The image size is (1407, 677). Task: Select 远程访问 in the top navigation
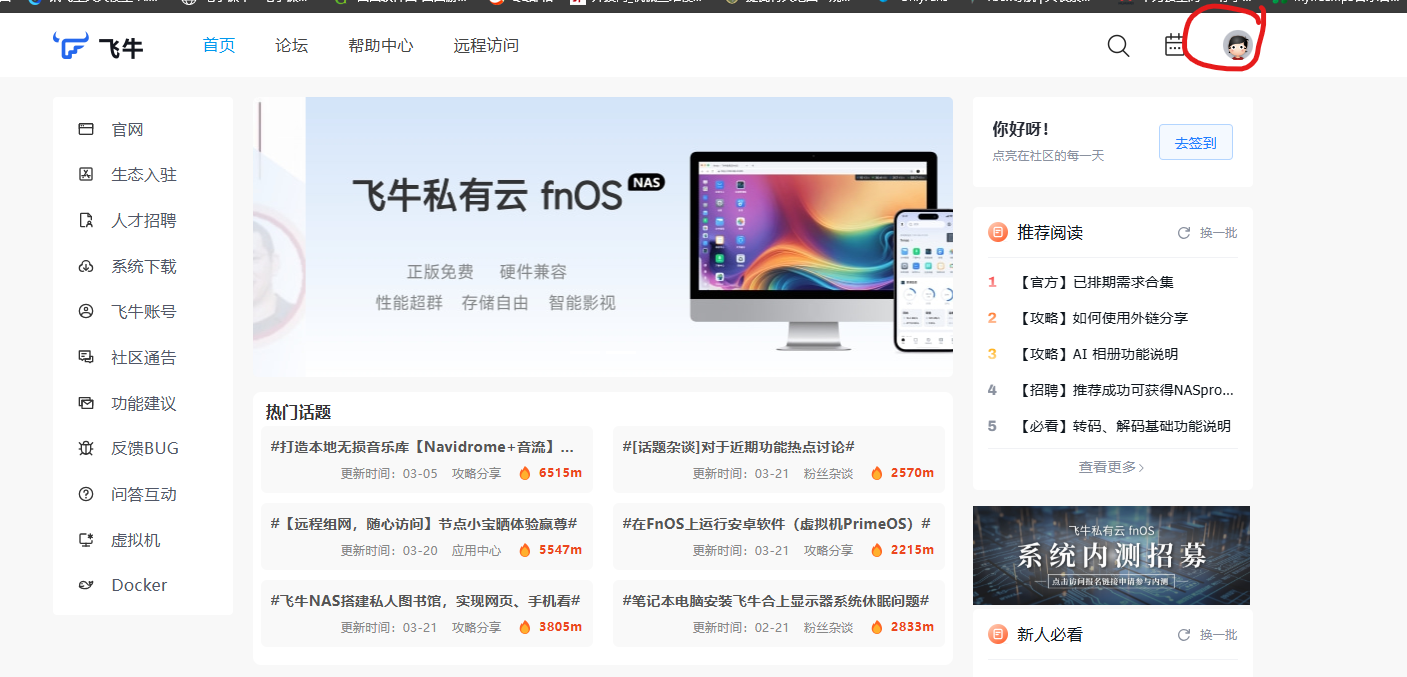(x=486, y=45)
